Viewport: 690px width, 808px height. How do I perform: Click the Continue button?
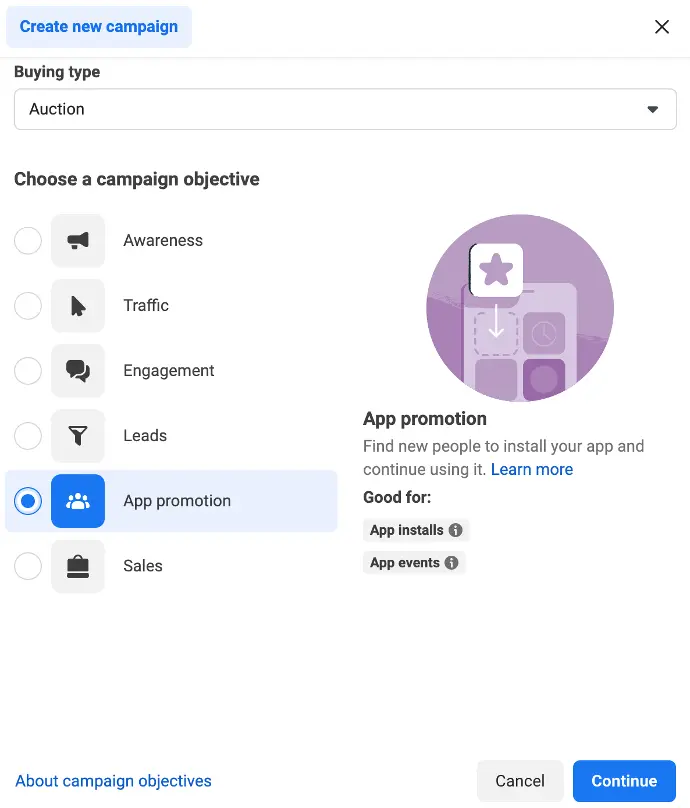click(x=624, y=781)
